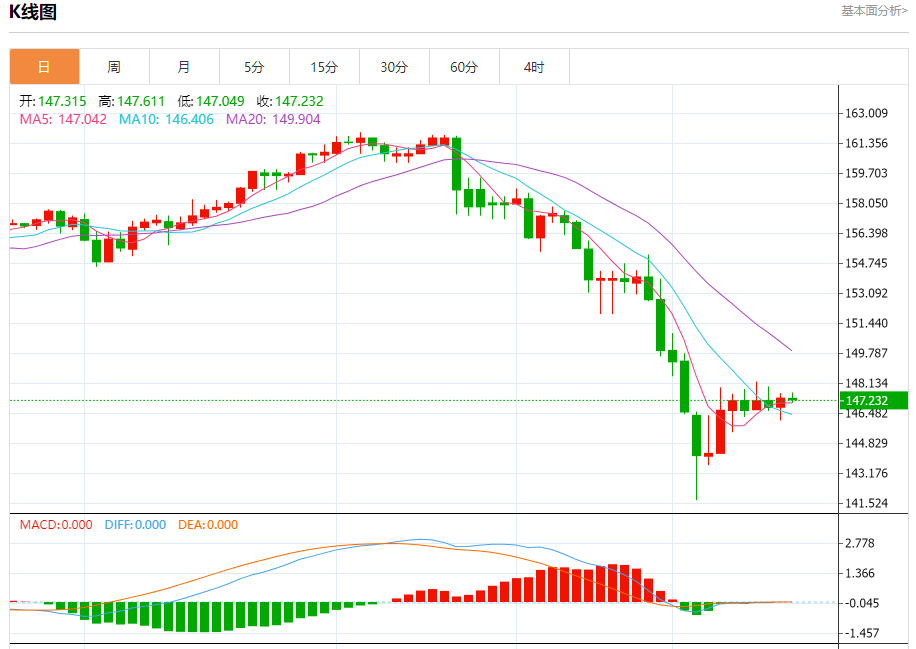The image size is (916, 649).
Task: Open the 基本面分析 link
Action: coord(874,11)
